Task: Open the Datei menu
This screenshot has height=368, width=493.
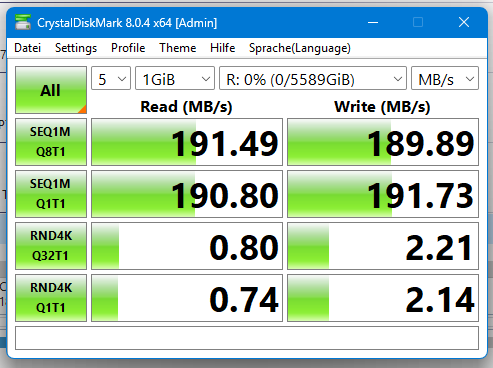Action: point(28,48)
